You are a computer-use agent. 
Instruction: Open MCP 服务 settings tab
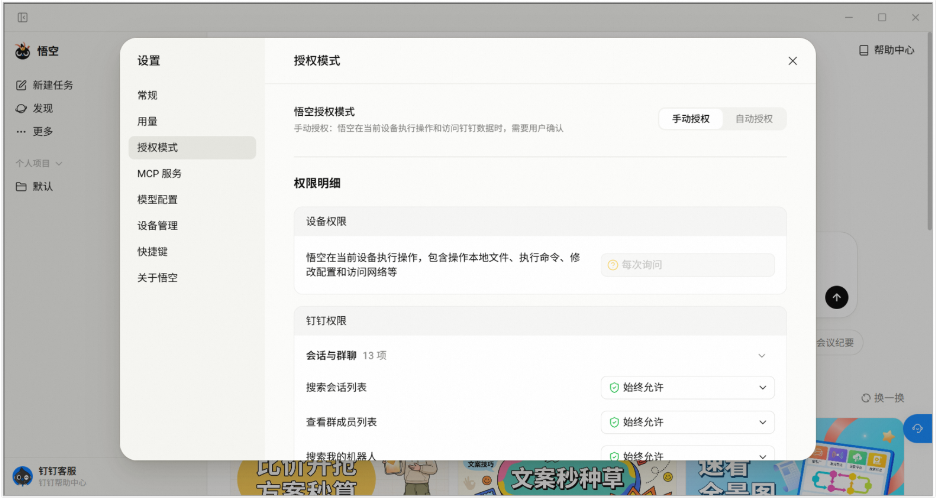coord(192,173)
